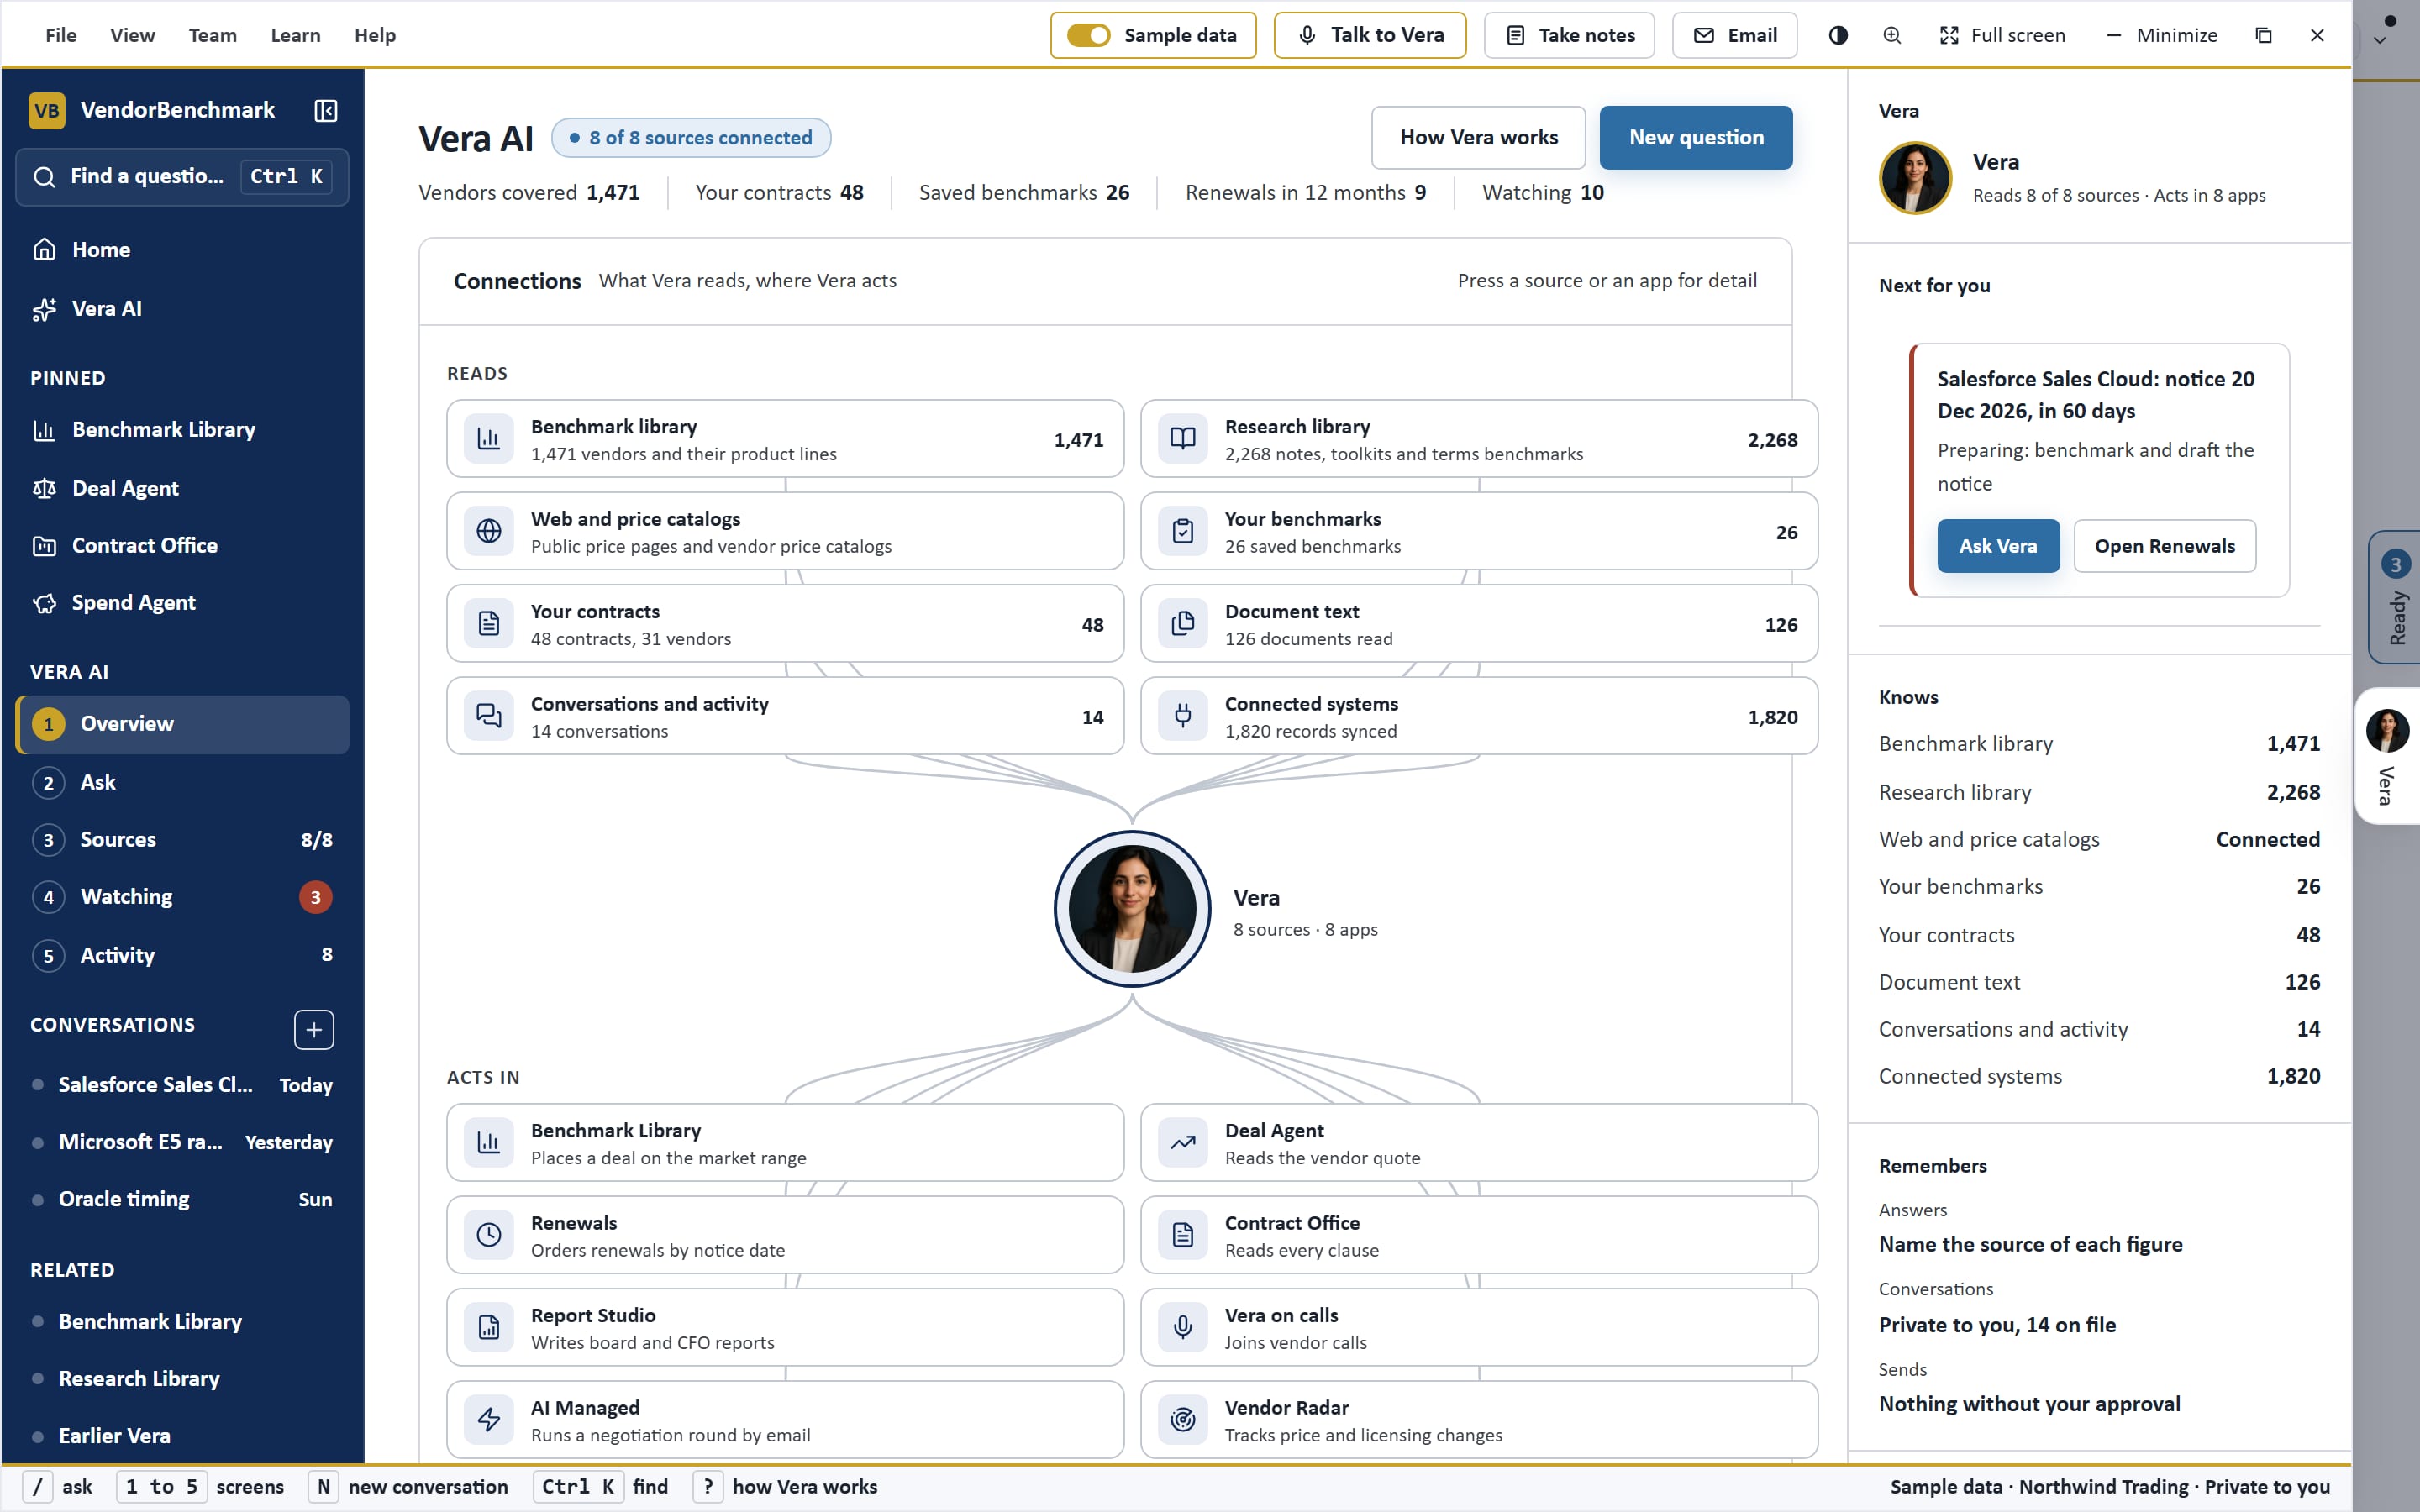The image size is (2420, 1512).
Task: Select the Ask screen in sidebar
Action: [x=182, y=782]
